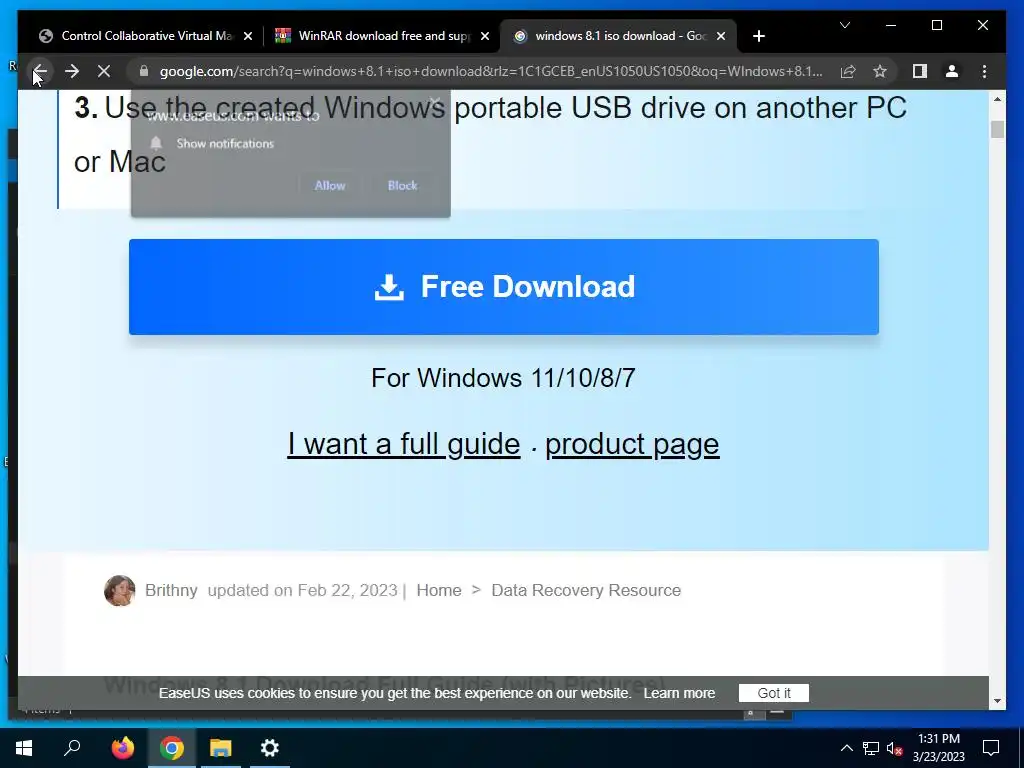
Task: Click the vertical scrollbar thumb
Action: click(997, 129)
